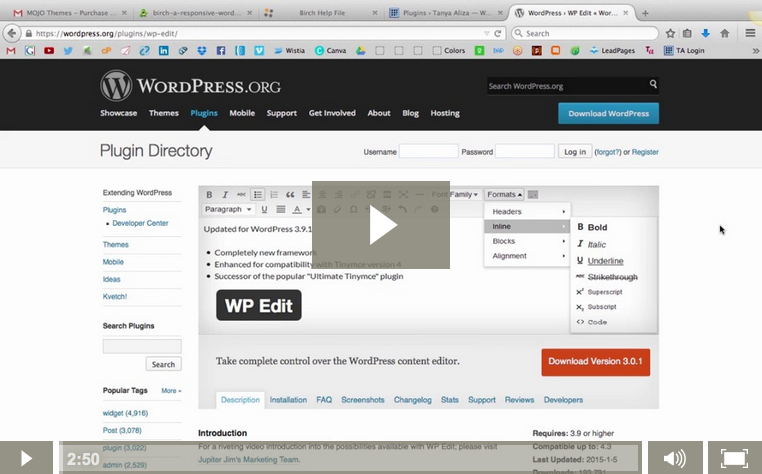Screen dimensions: 762x474
Task: Play the video using the center overlay
Action: coord(381,225)
